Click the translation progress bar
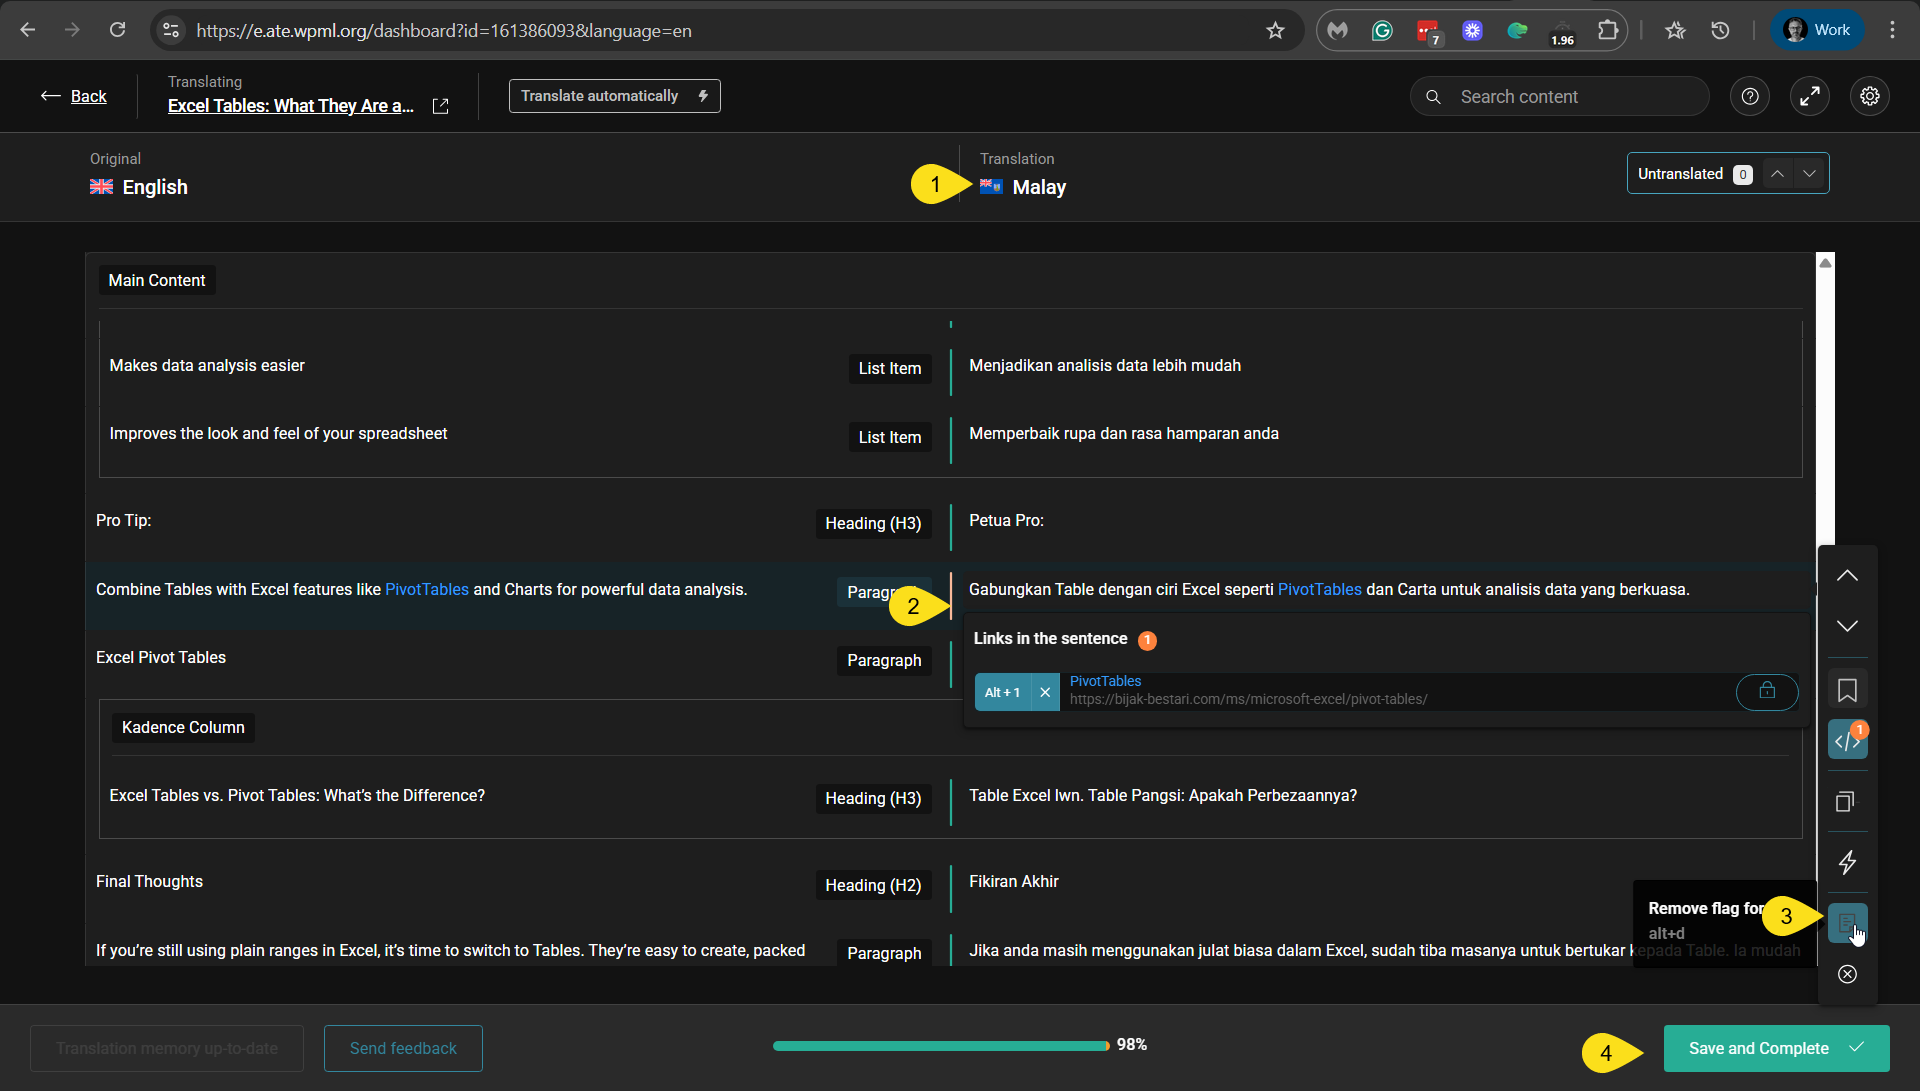 point(940,1046)
